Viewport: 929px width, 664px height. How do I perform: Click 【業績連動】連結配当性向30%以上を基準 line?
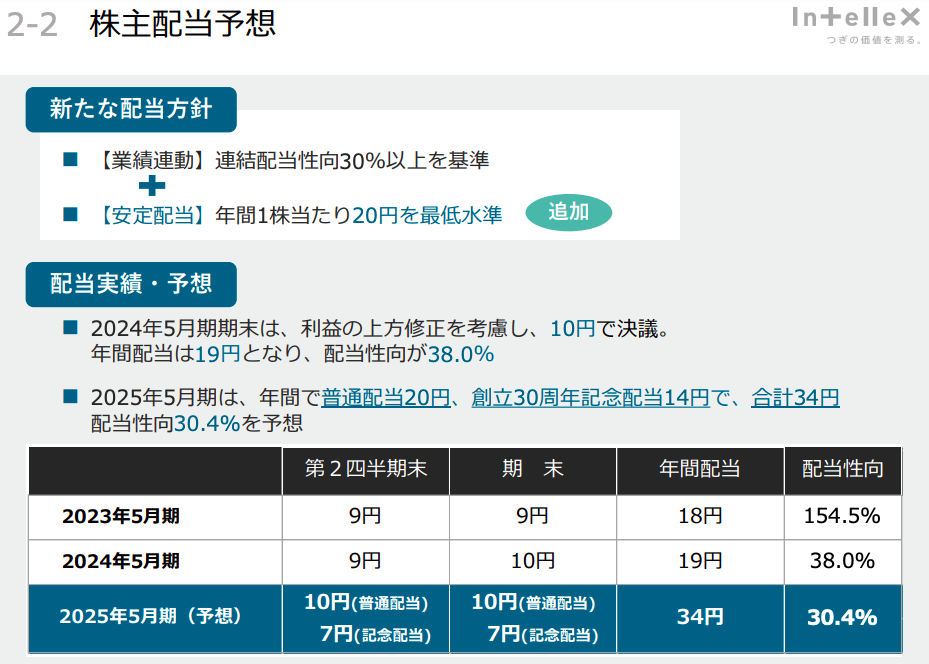coord(293,160)
